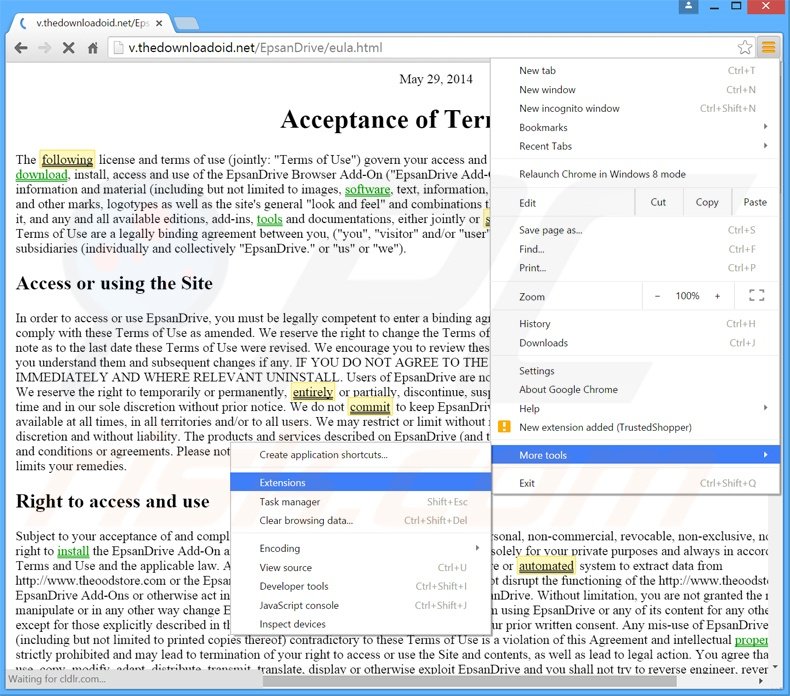Select About Google Chrome
Screen dimensions: 790x696
click(635, 390)
